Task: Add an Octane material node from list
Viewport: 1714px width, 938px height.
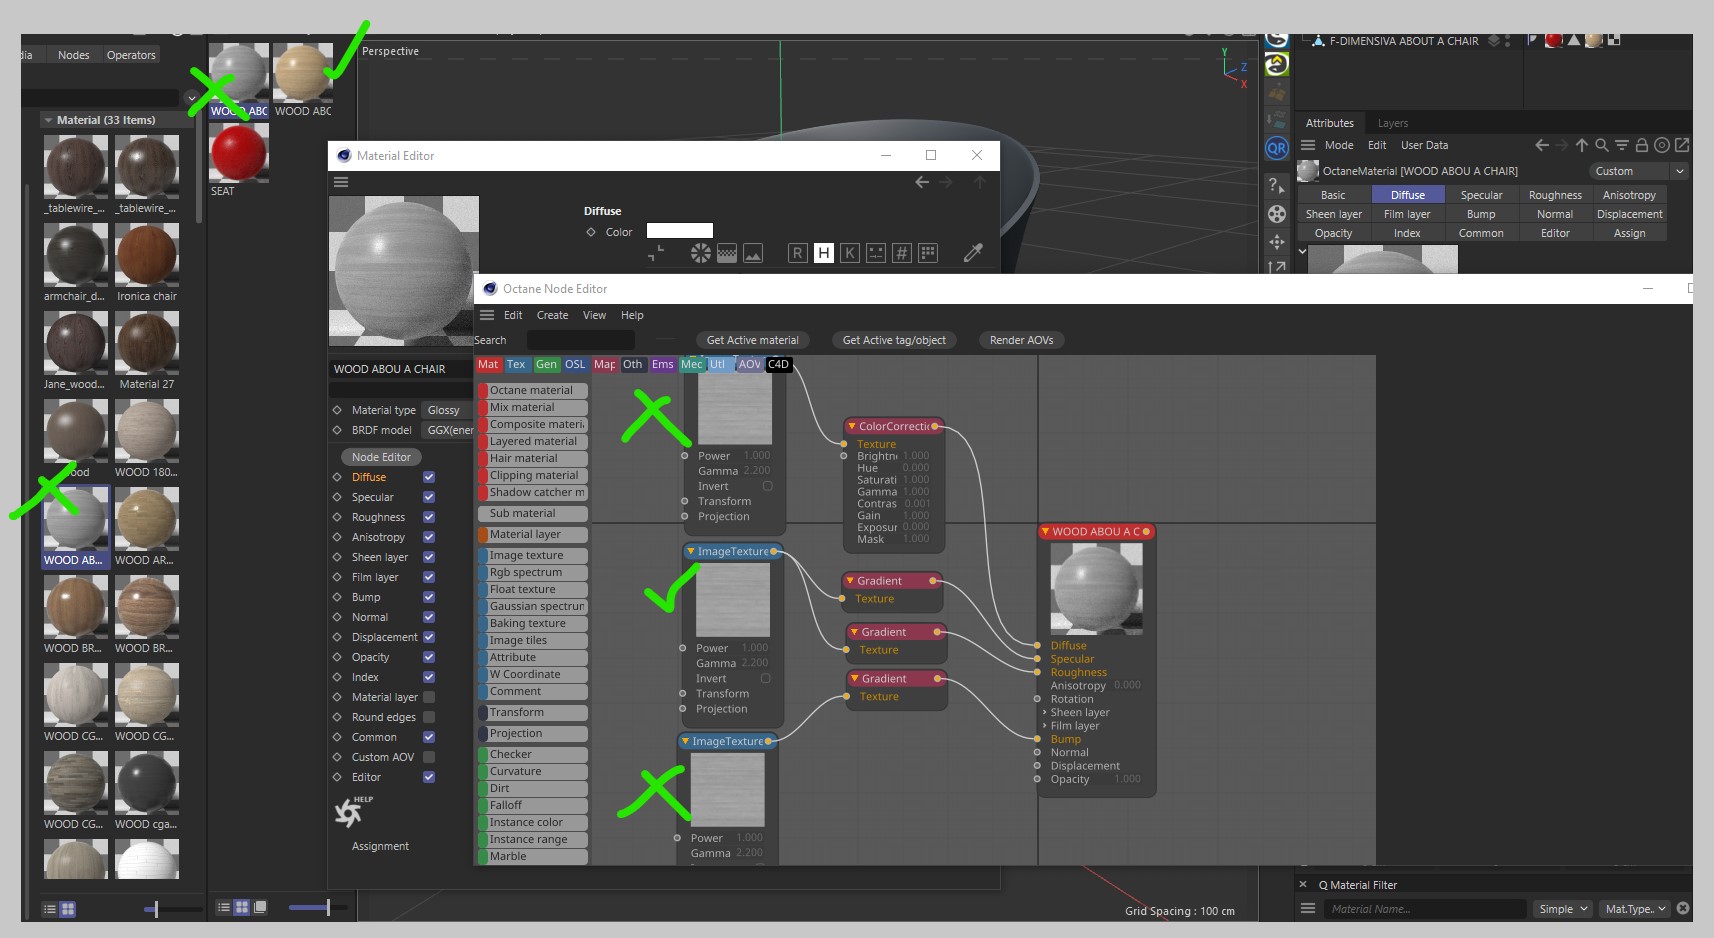Action: pyautogui.click(x=533, y=390)
